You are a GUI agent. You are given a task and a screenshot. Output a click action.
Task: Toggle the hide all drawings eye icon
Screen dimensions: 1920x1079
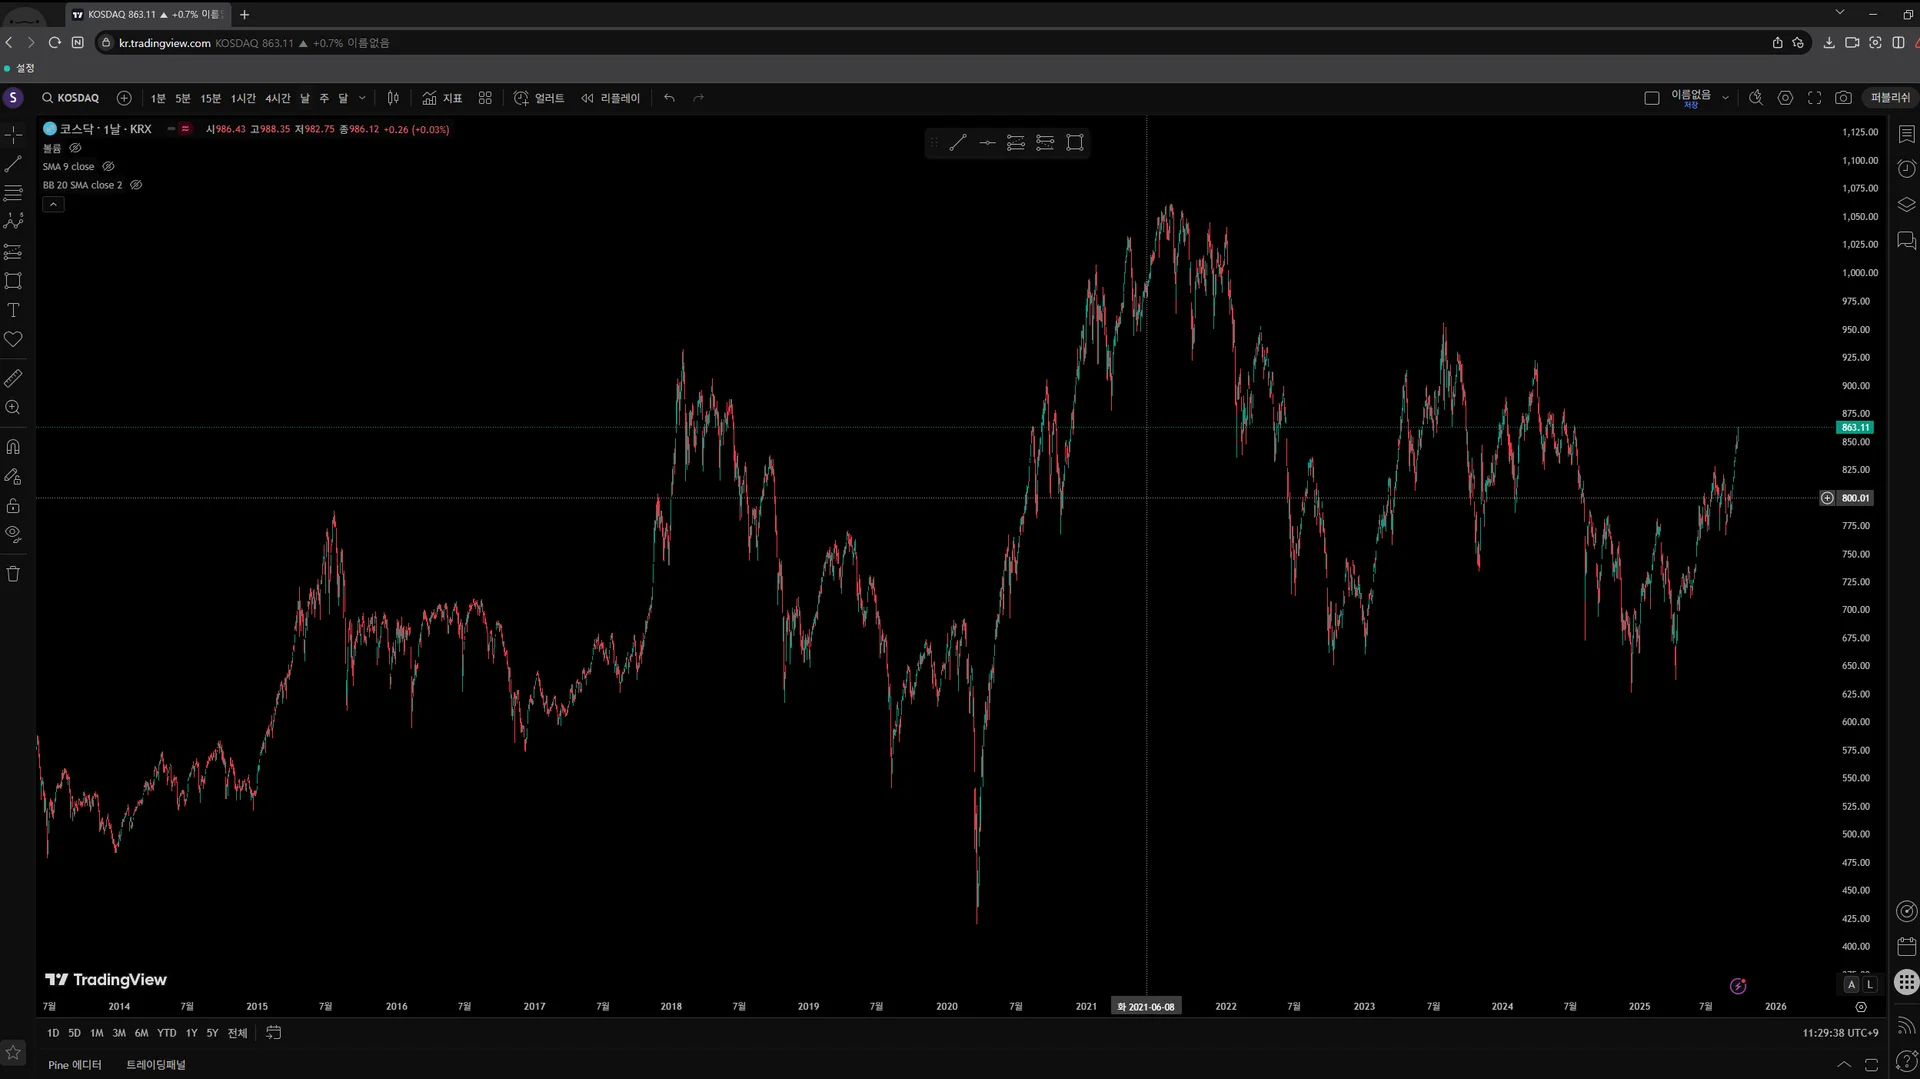tap(13, 534)
